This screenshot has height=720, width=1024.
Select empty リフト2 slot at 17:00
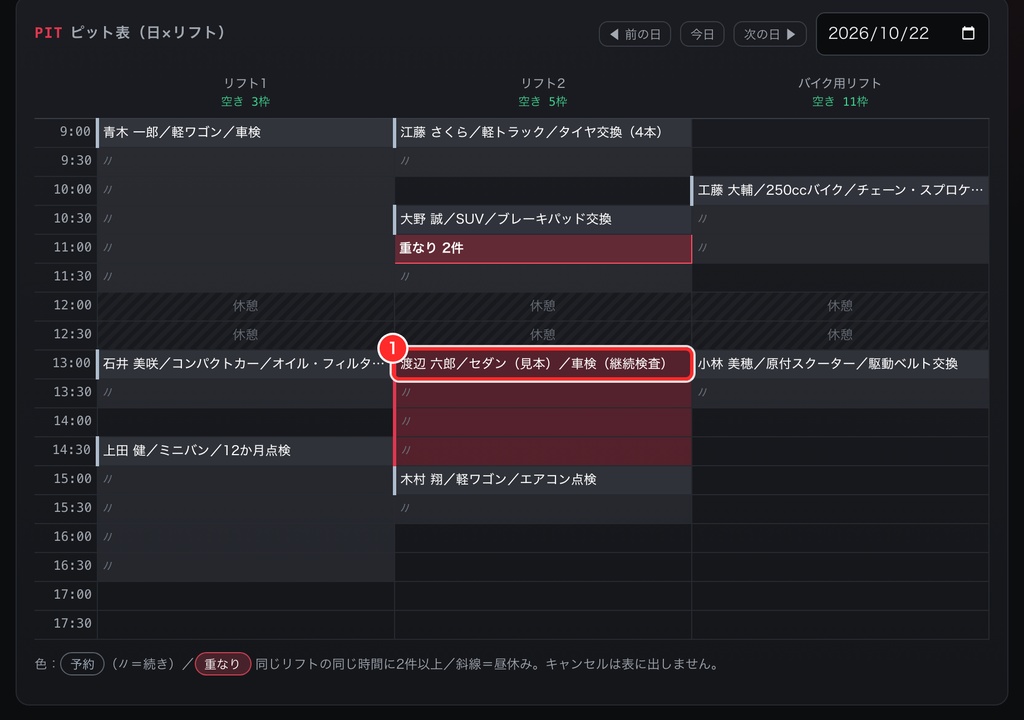pyautogui.click(x=543, y=595)
